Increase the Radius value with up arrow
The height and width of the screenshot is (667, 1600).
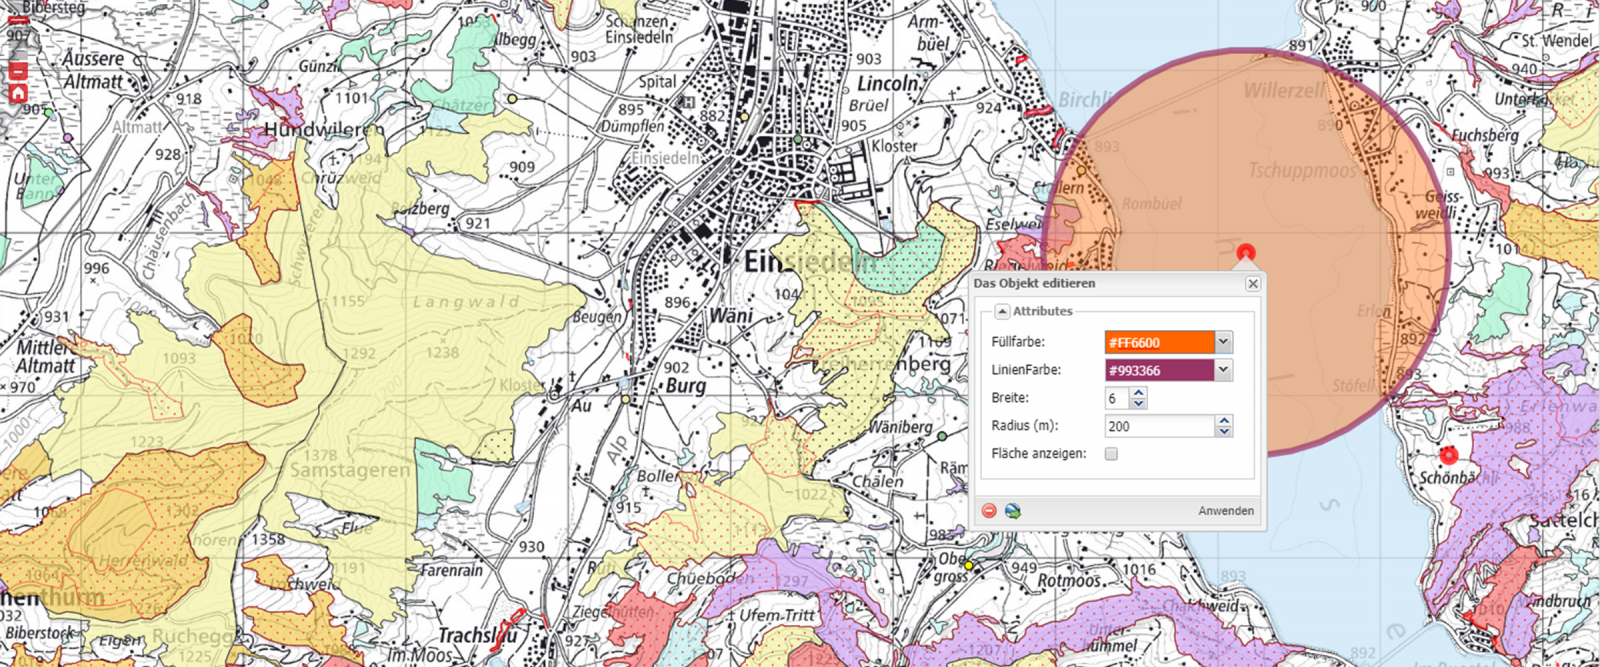pos(1224,421)
